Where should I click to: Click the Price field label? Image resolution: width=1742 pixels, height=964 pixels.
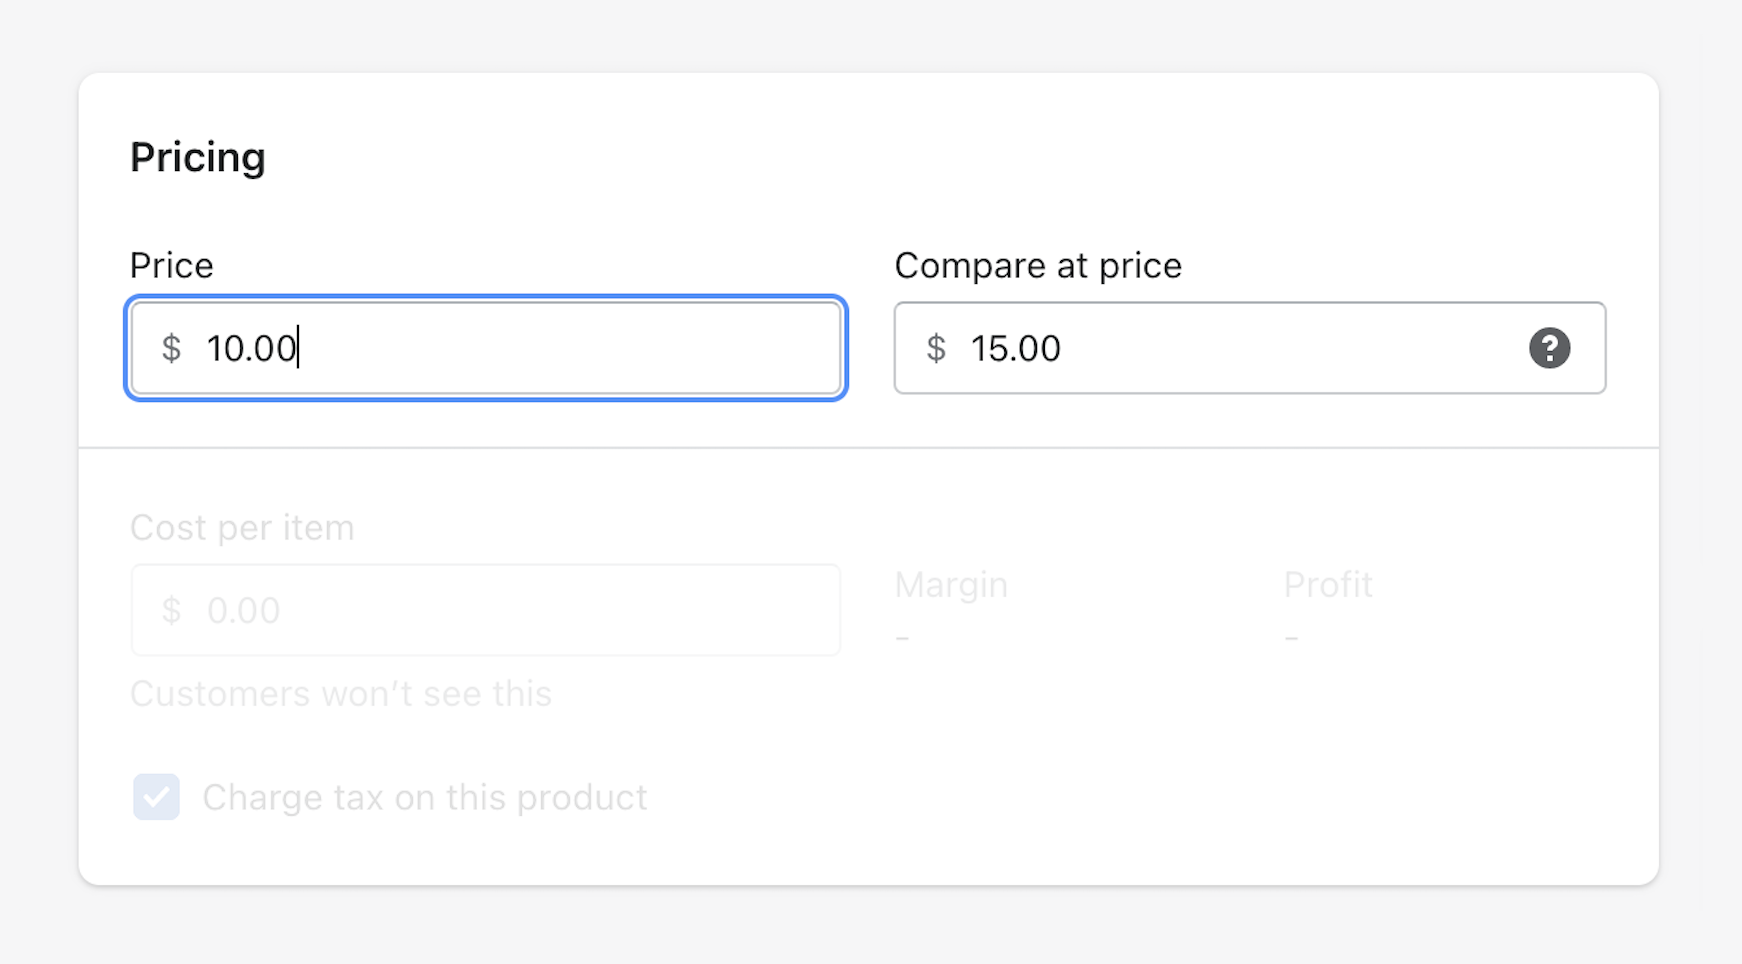(172, 265)
